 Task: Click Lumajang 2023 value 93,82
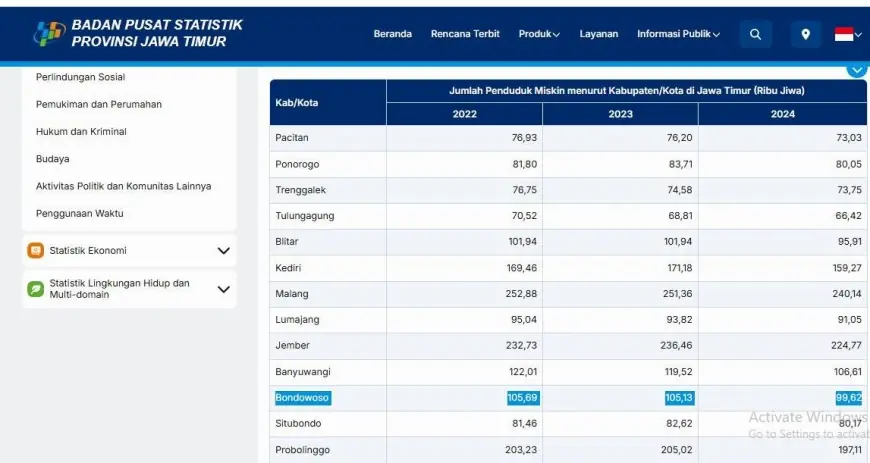tap(680, 320)
